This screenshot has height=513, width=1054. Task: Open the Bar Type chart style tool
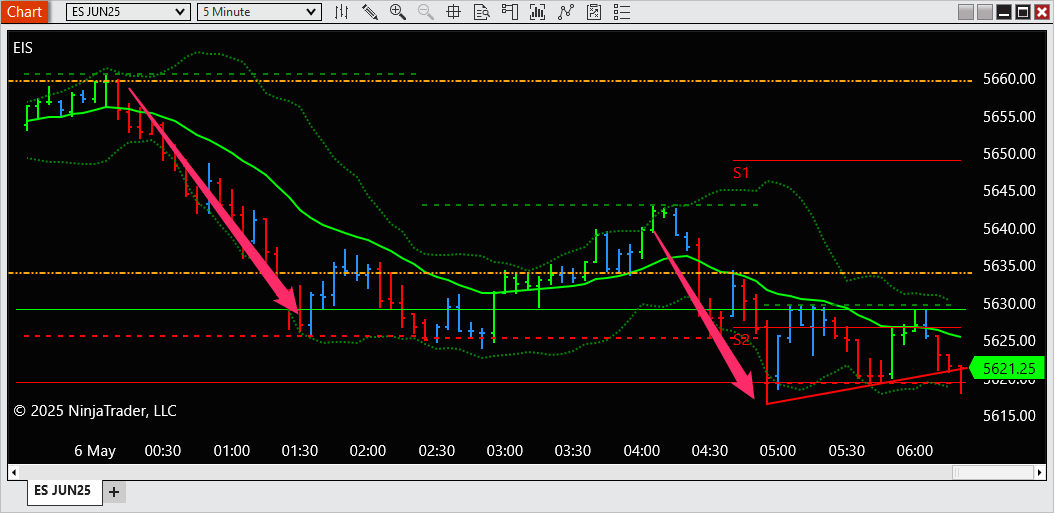click(342, 11)
